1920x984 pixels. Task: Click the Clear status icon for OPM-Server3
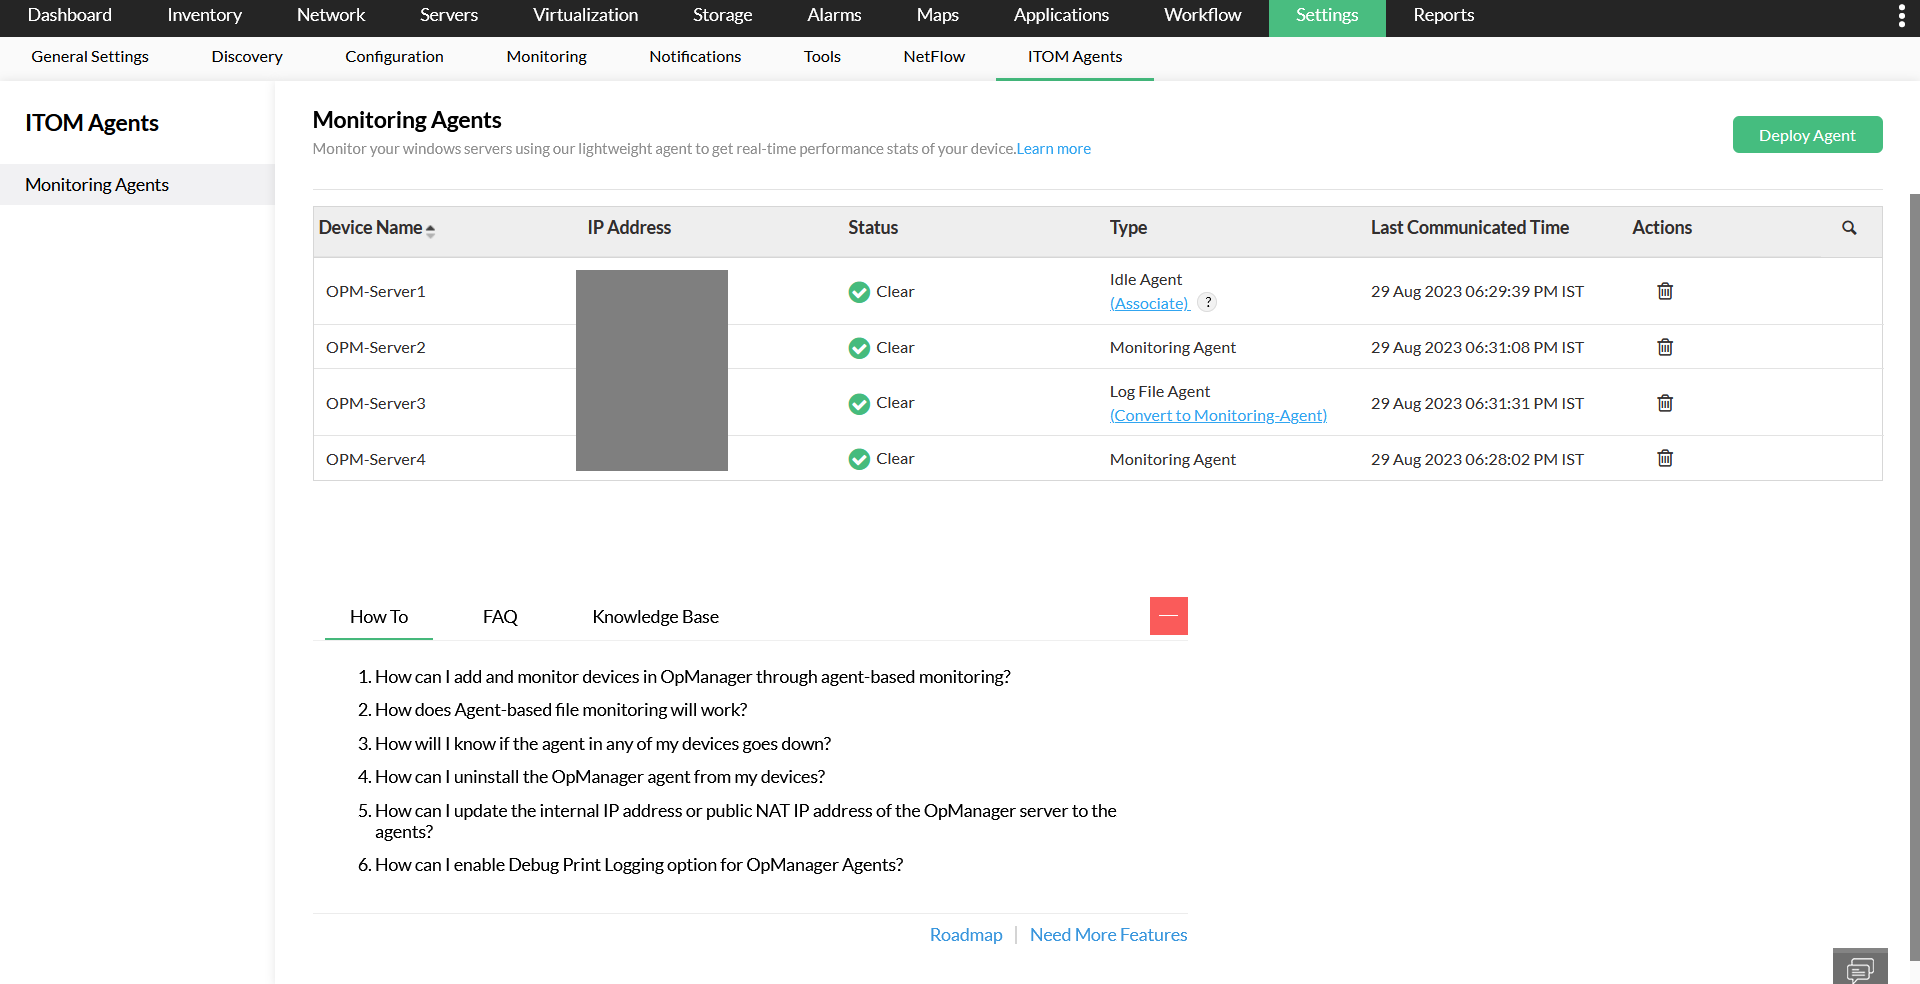[859, 404]
